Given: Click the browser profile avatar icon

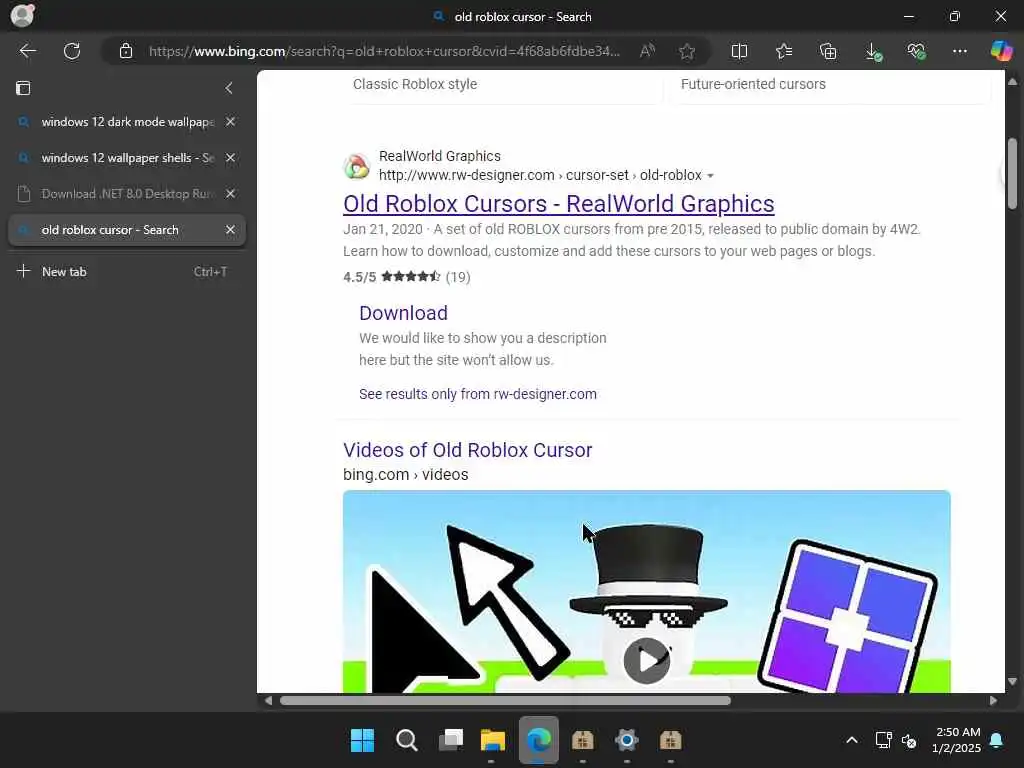Looking at the screenshot, I should (22, 15).
